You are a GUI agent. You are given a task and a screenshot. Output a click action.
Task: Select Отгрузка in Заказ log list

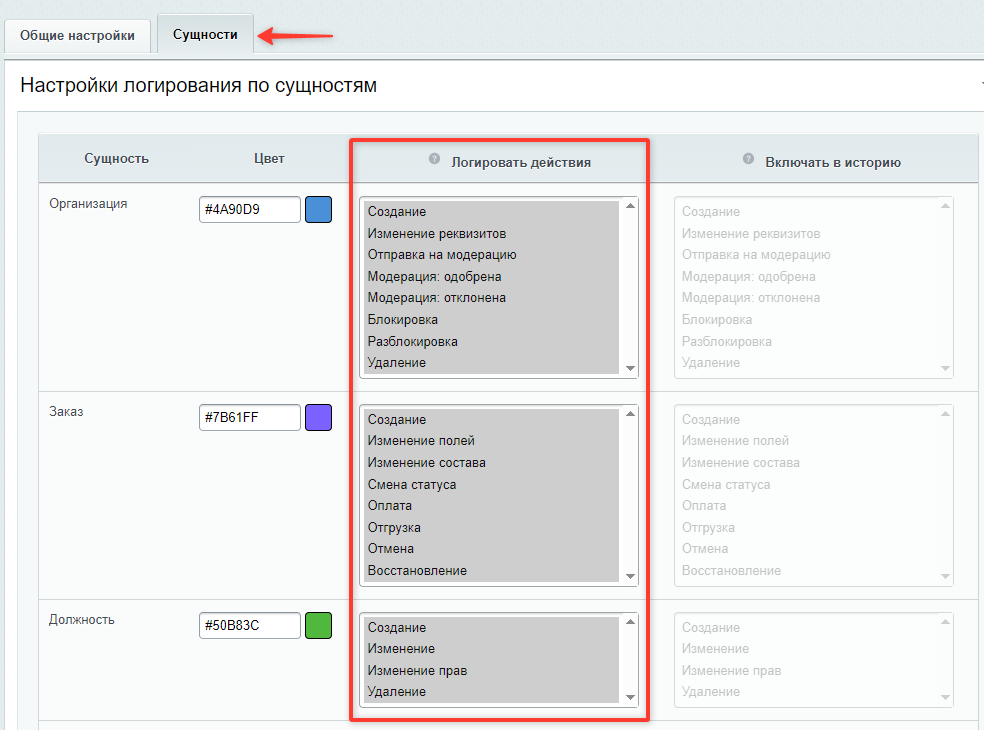[491, 527]
